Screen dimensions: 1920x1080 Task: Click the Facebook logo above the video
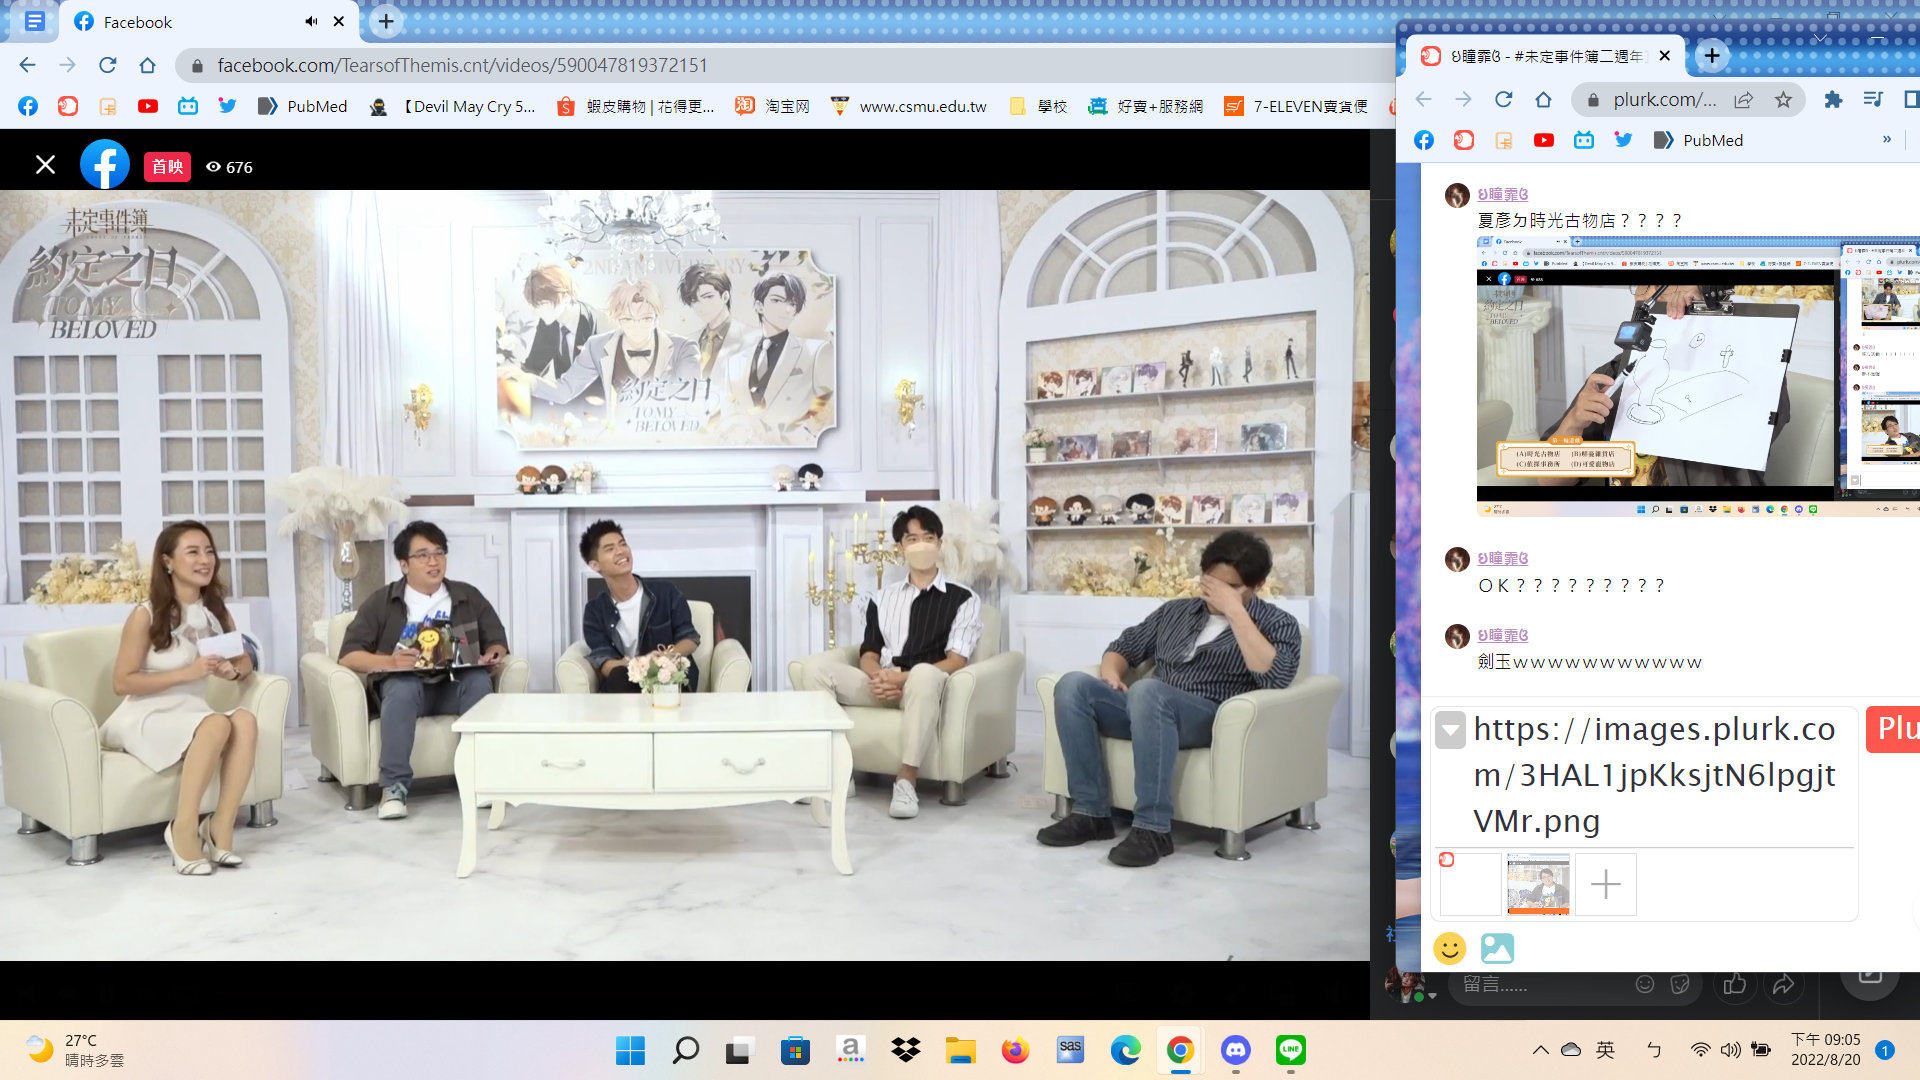(x=105, y=165)
